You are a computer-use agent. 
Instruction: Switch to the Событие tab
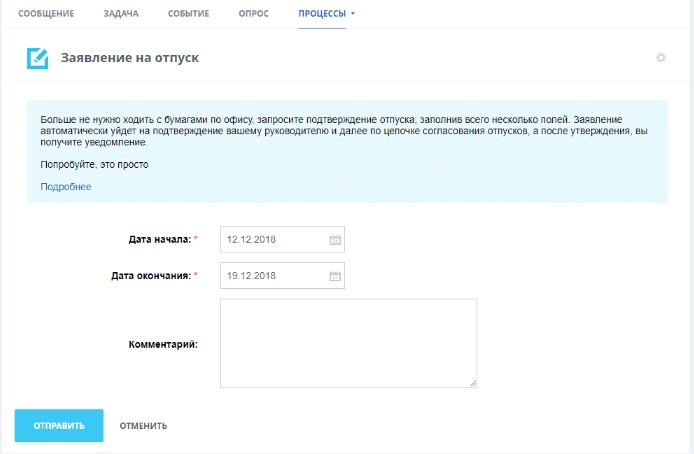[189, 14]
